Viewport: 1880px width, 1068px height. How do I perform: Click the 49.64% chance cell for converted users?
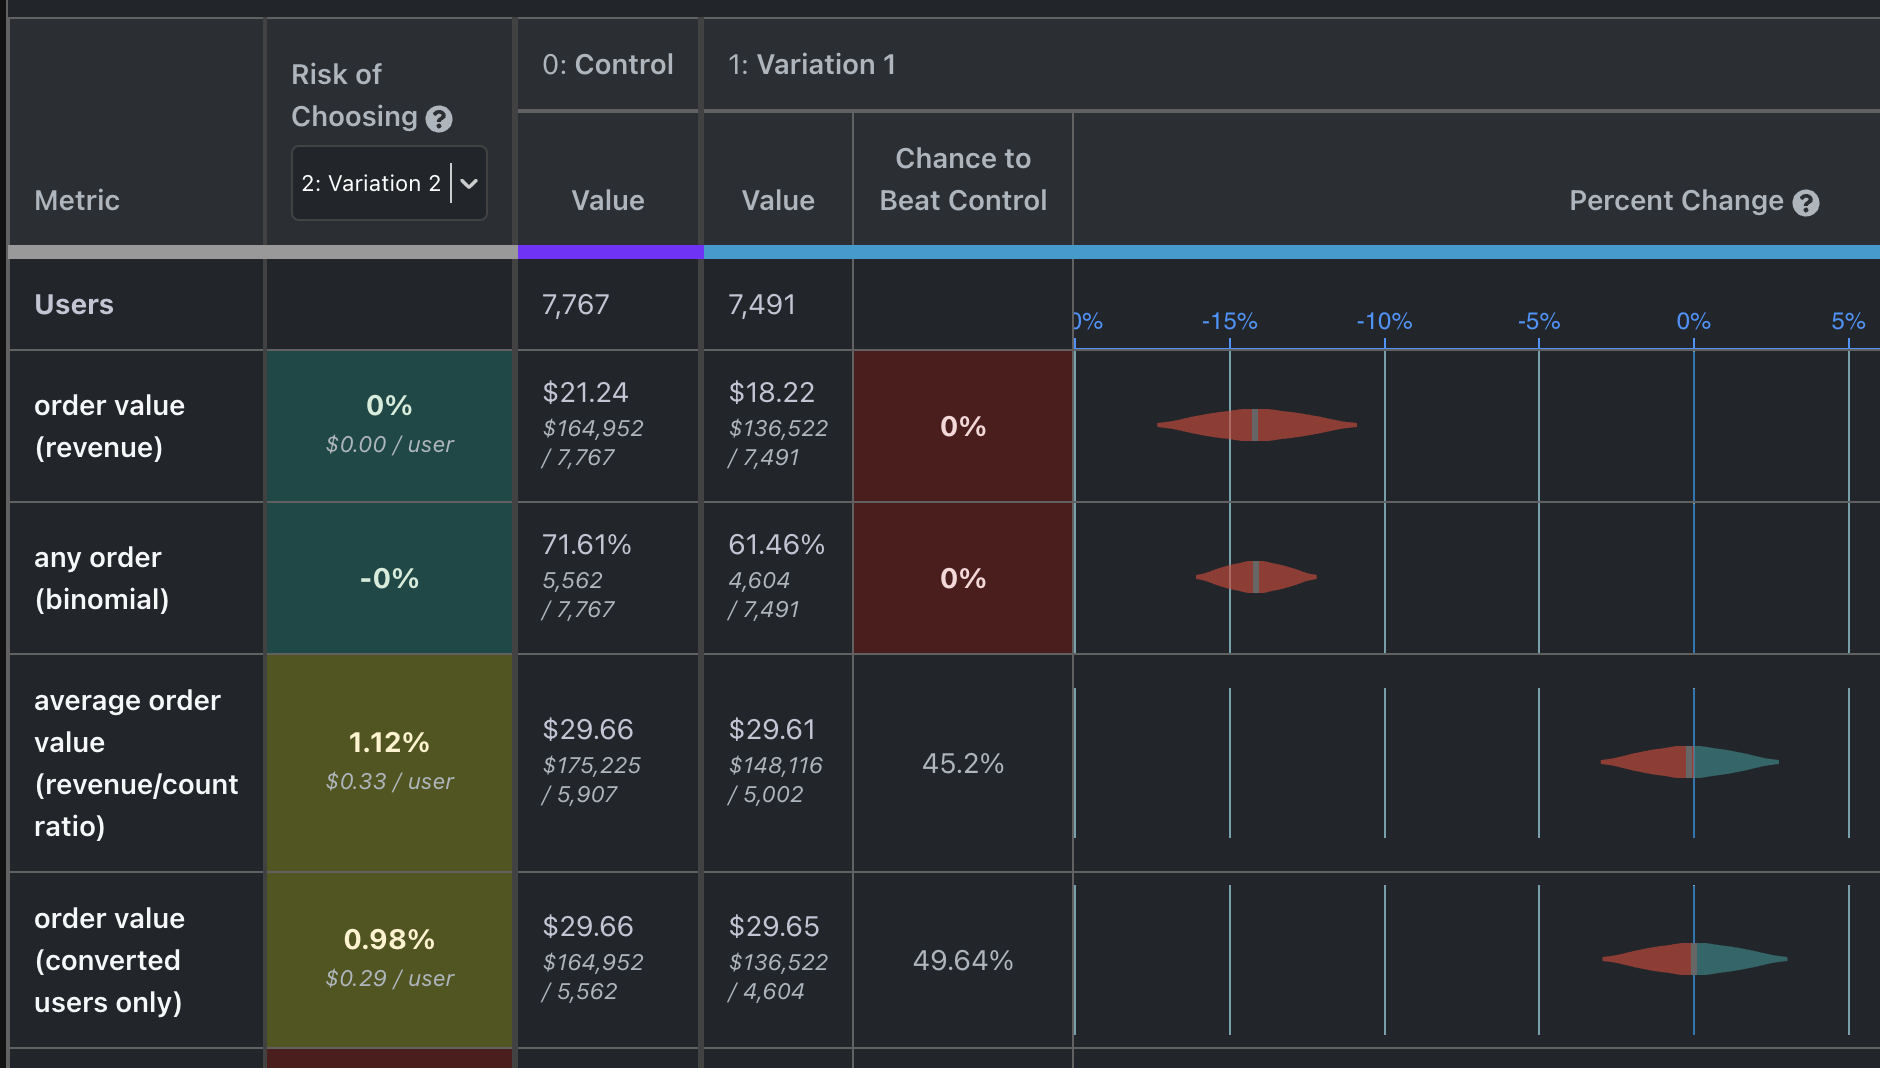tap(961, 960)
